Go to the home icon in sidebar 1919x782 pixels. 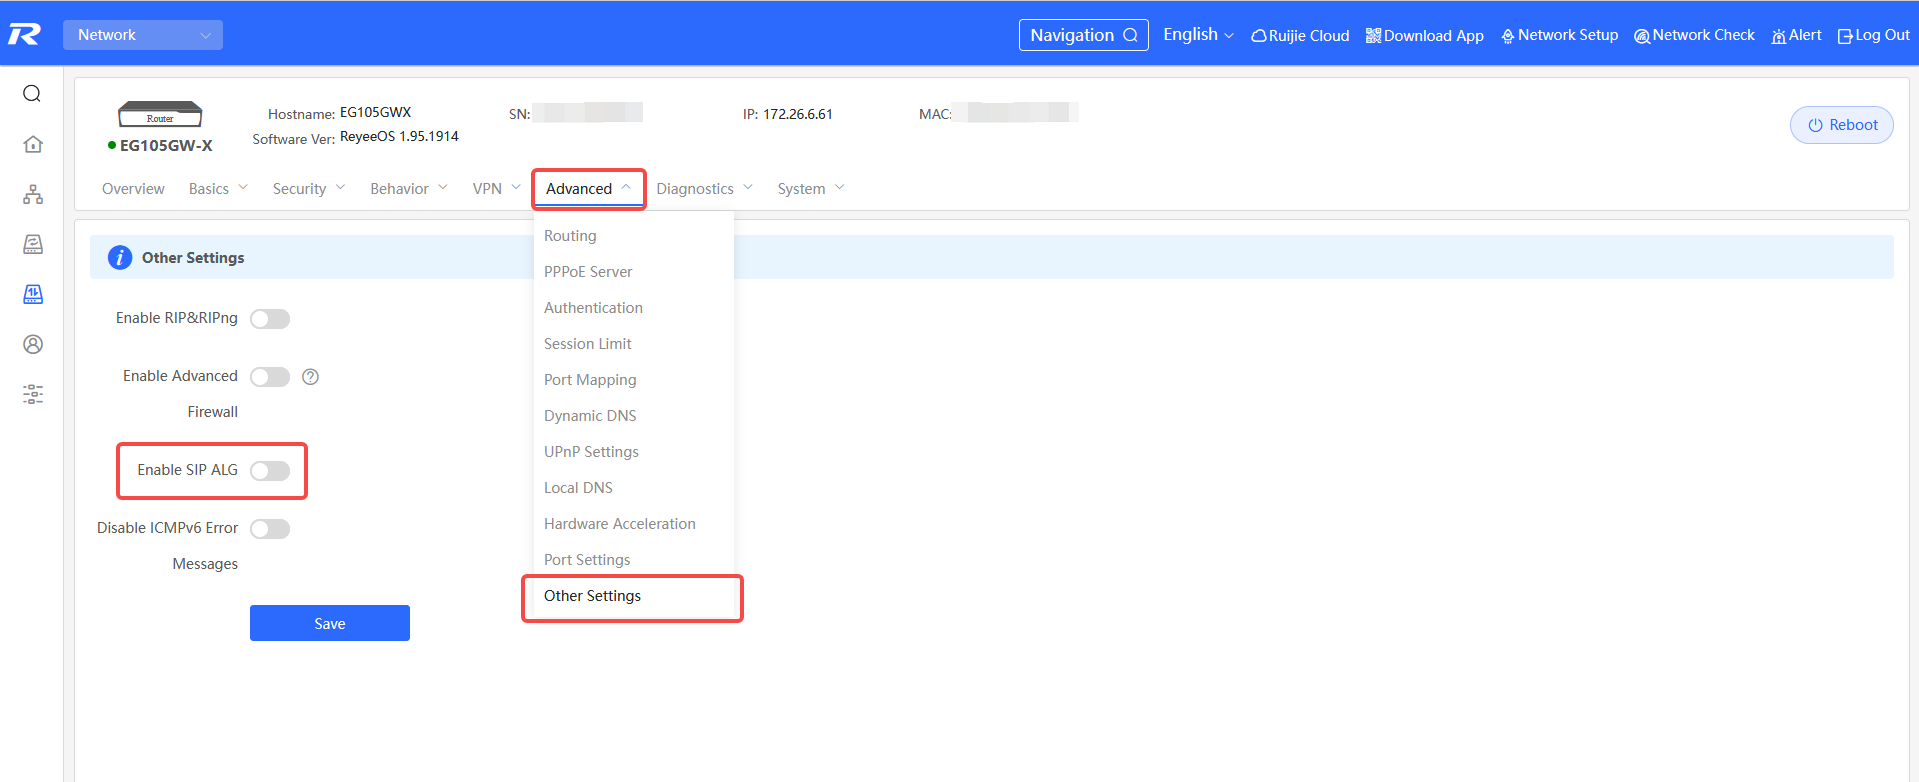tap(33, 144)
